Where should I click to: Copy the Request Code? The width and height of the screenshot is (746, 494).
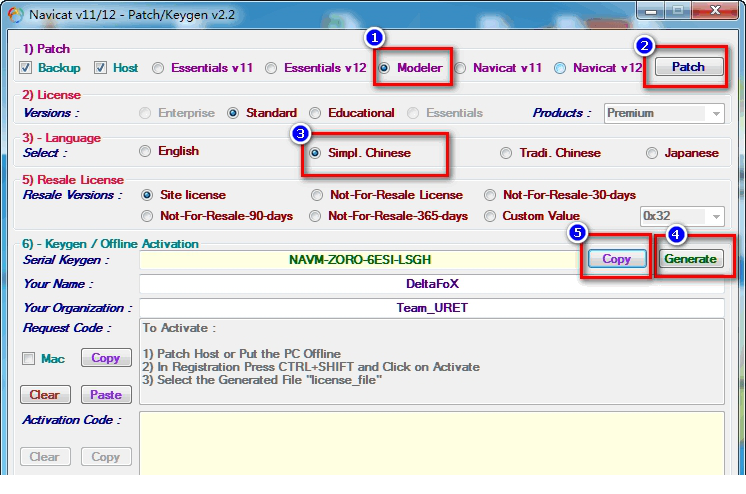tap(106, 358)
